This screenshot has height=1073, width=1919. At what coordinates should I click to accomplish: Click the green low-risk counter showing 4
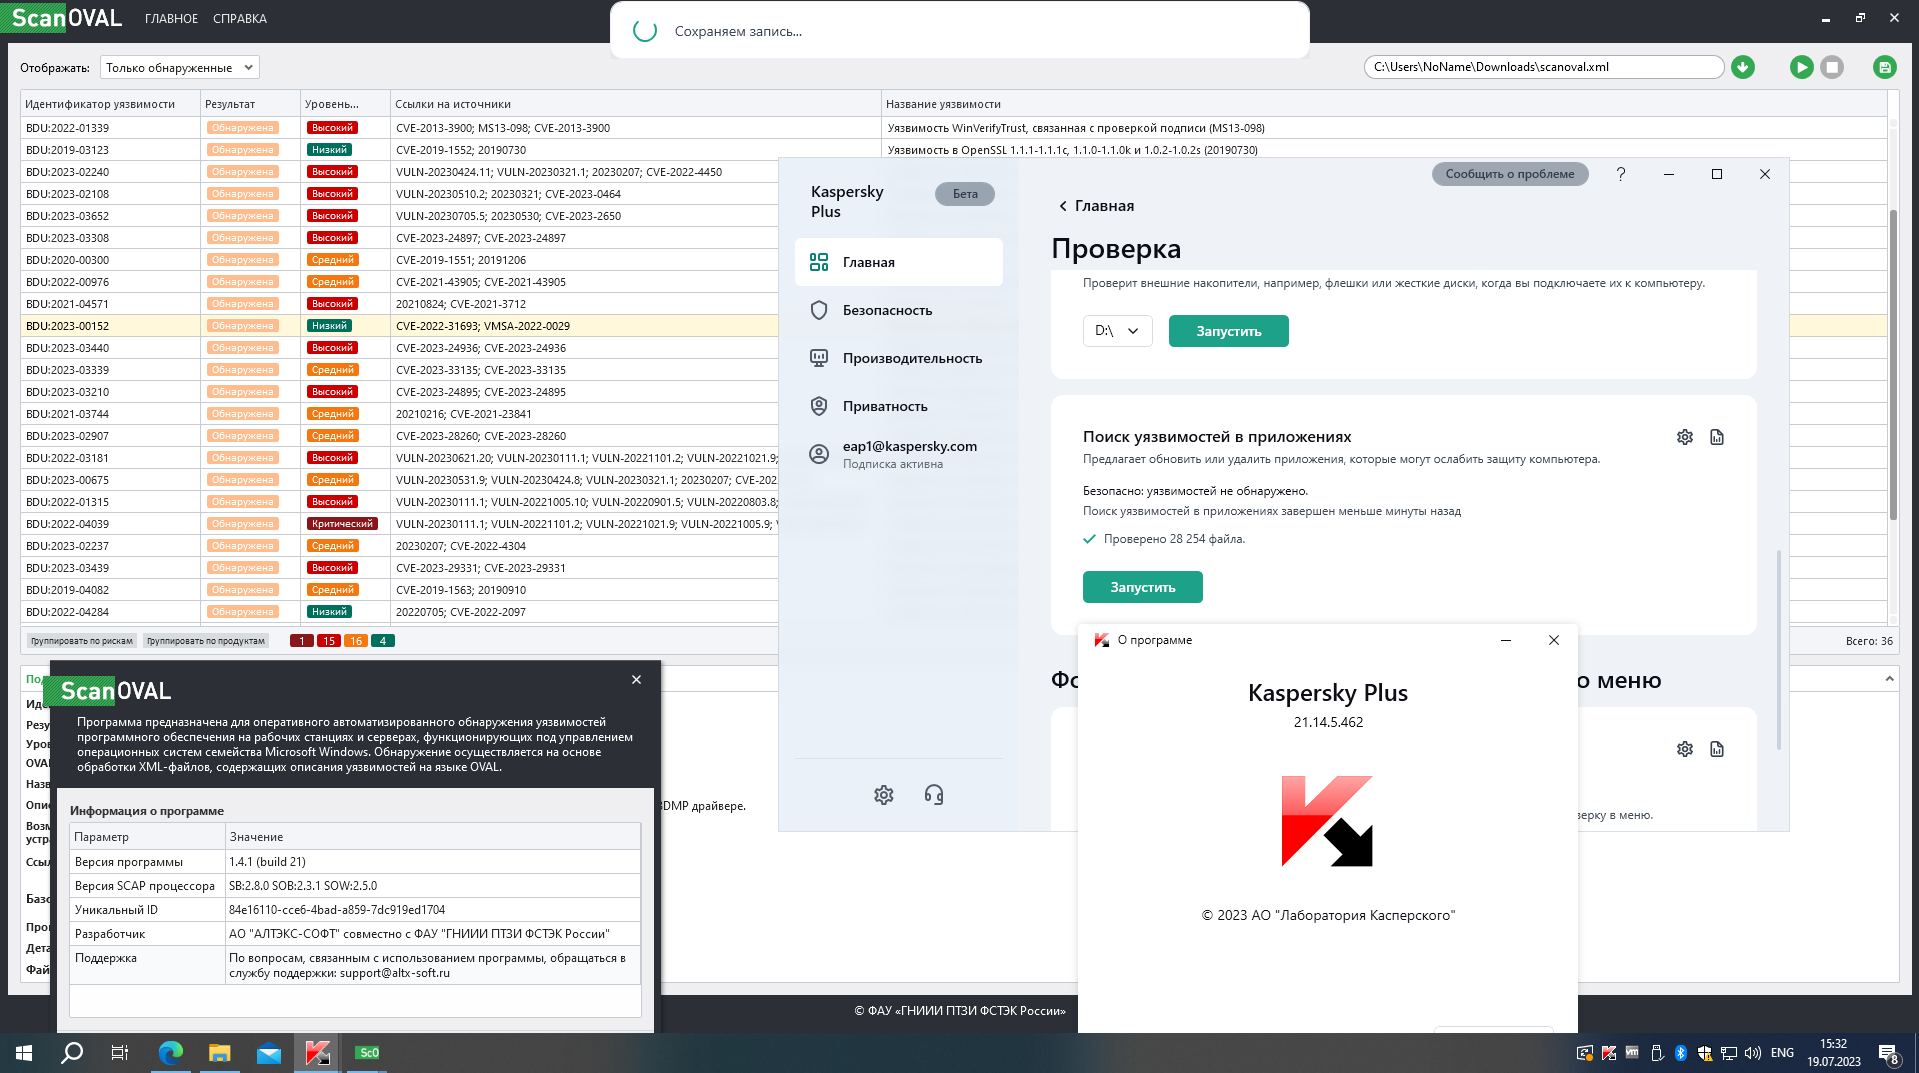pyautogui.click(x=383, y=641)
